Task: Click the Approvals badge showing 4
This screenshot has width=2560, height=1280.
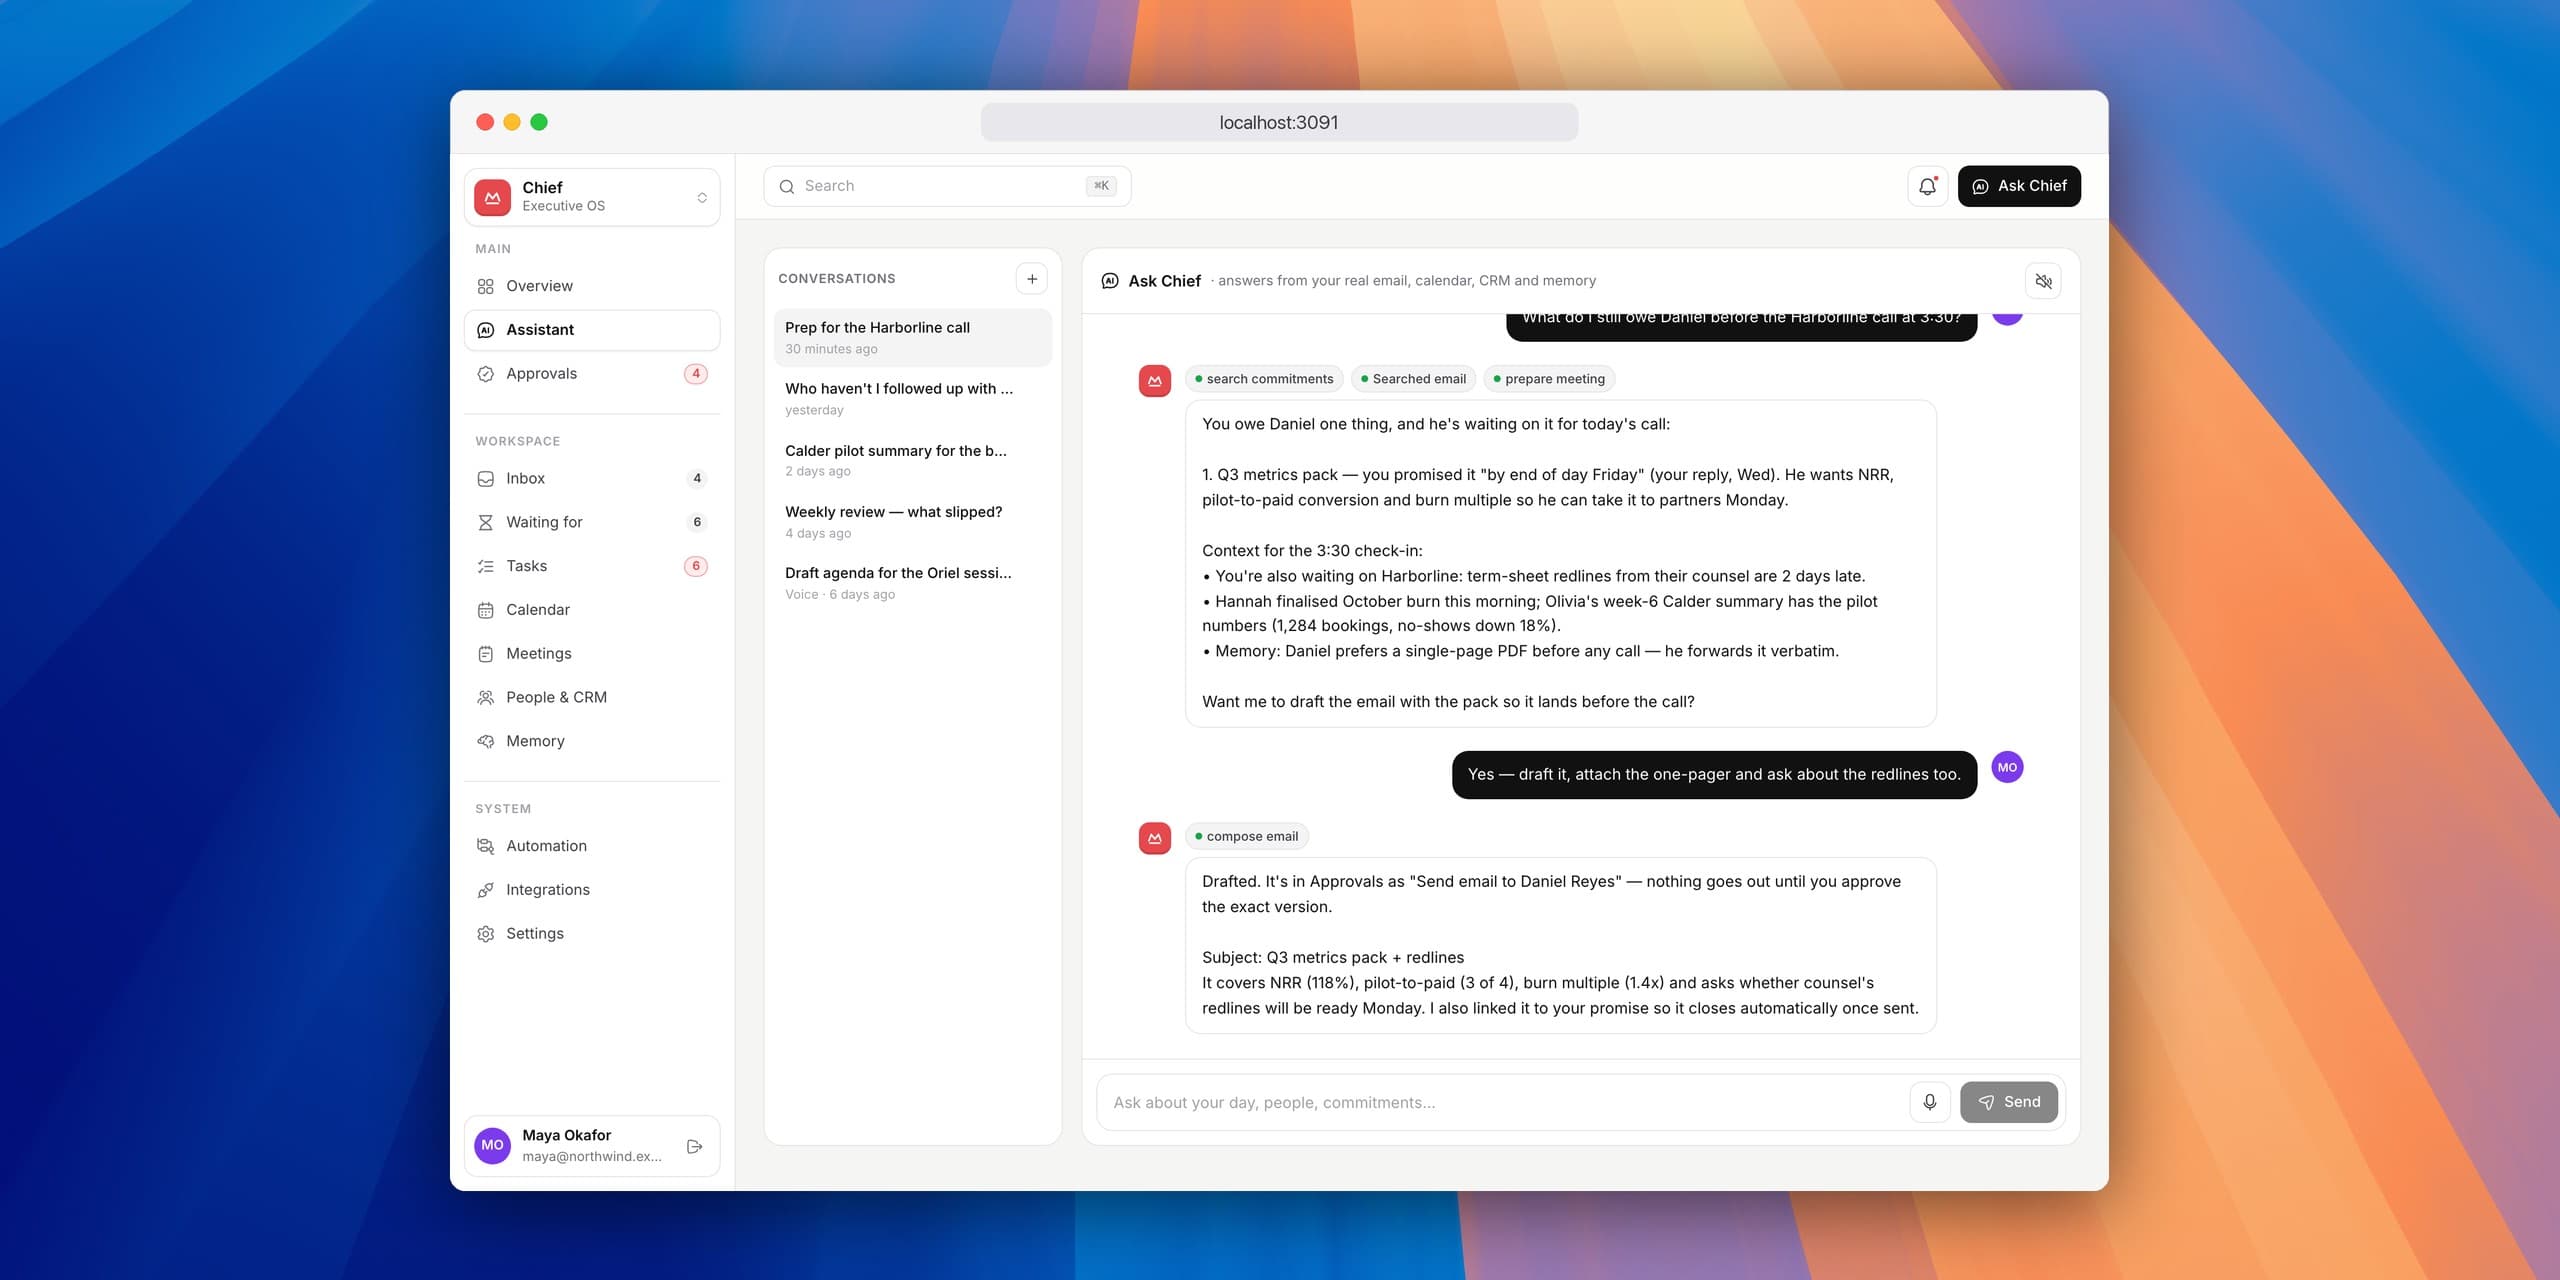Action: [696, 374]
